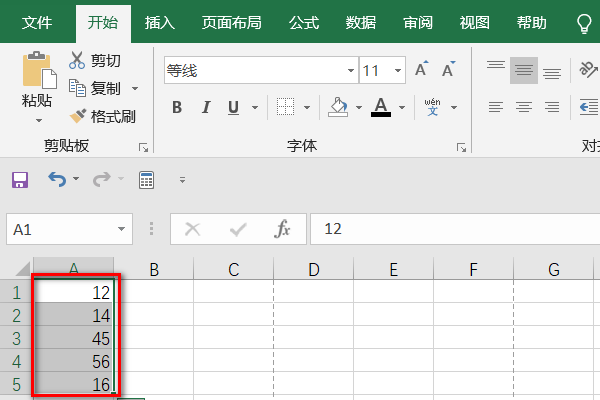Viewport: 600px width, 400px height.
Task: Select column B header
Action: [154, 269]
